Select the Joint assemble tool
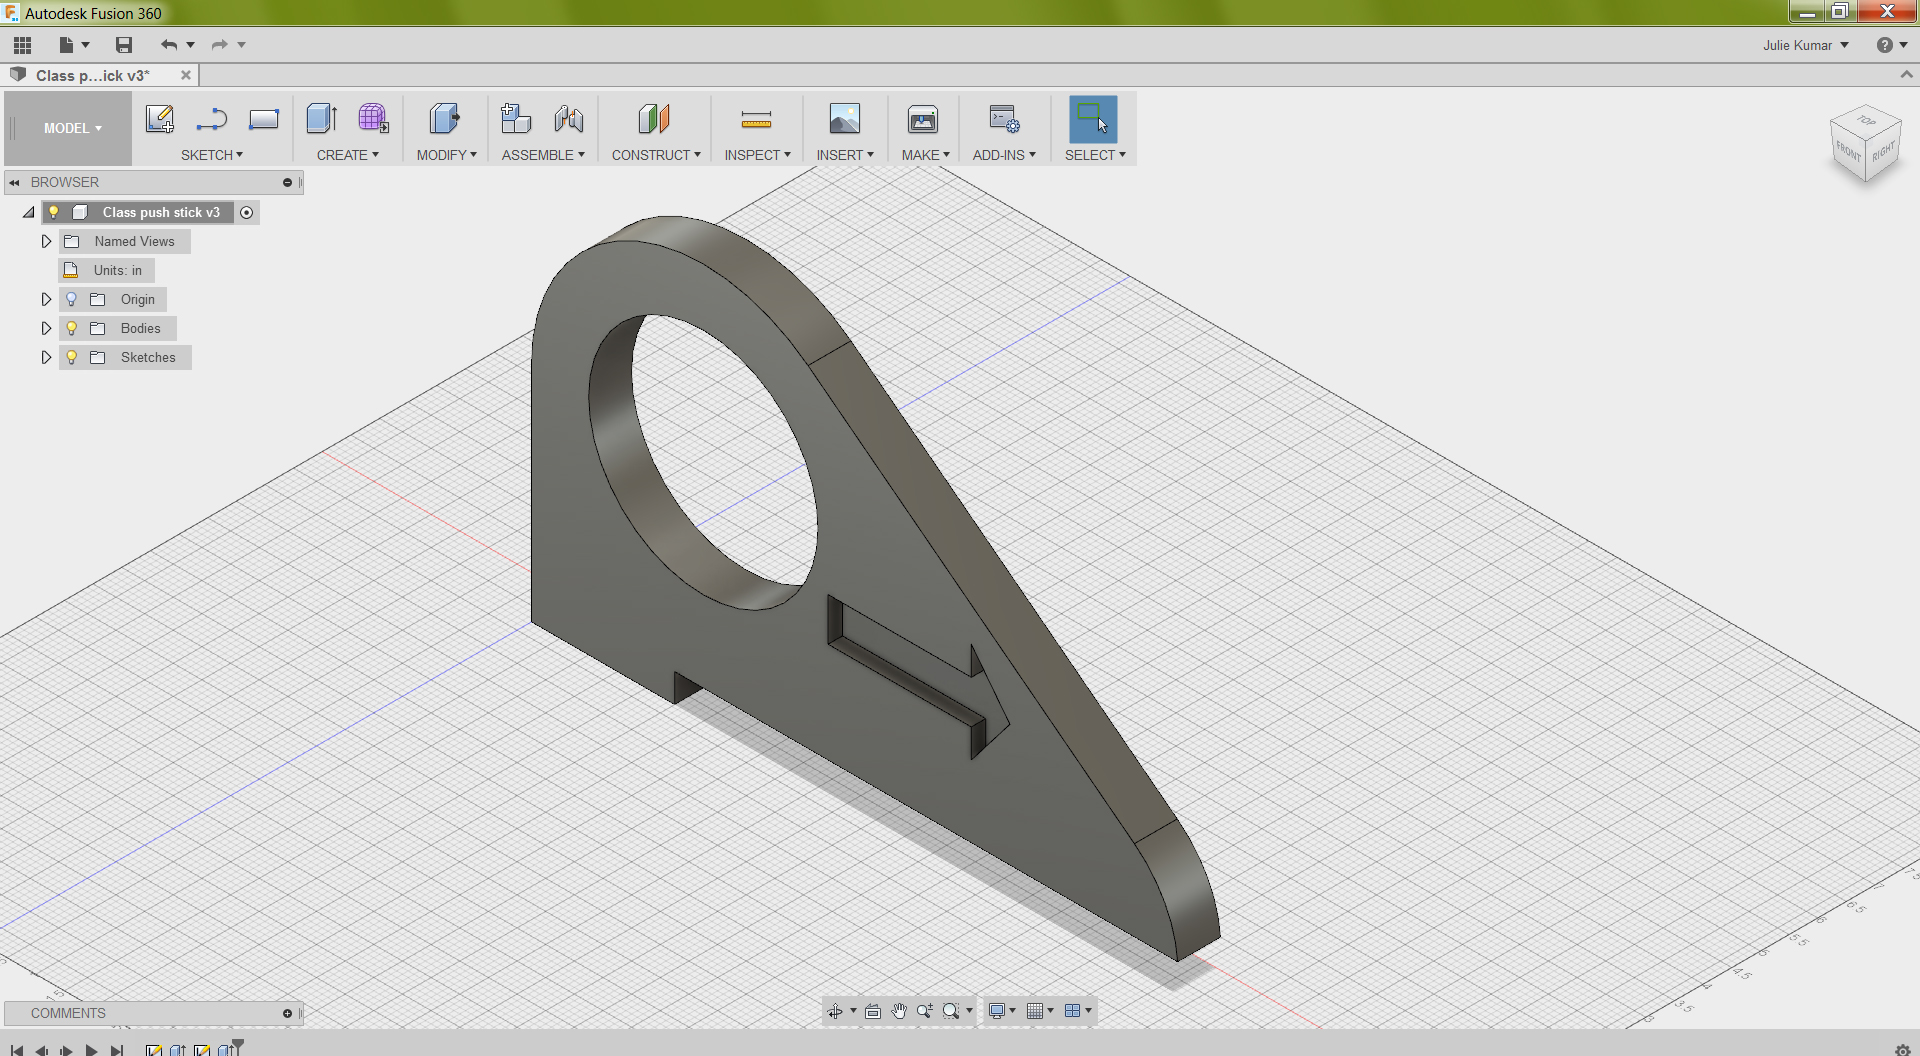 coord(569,119)
